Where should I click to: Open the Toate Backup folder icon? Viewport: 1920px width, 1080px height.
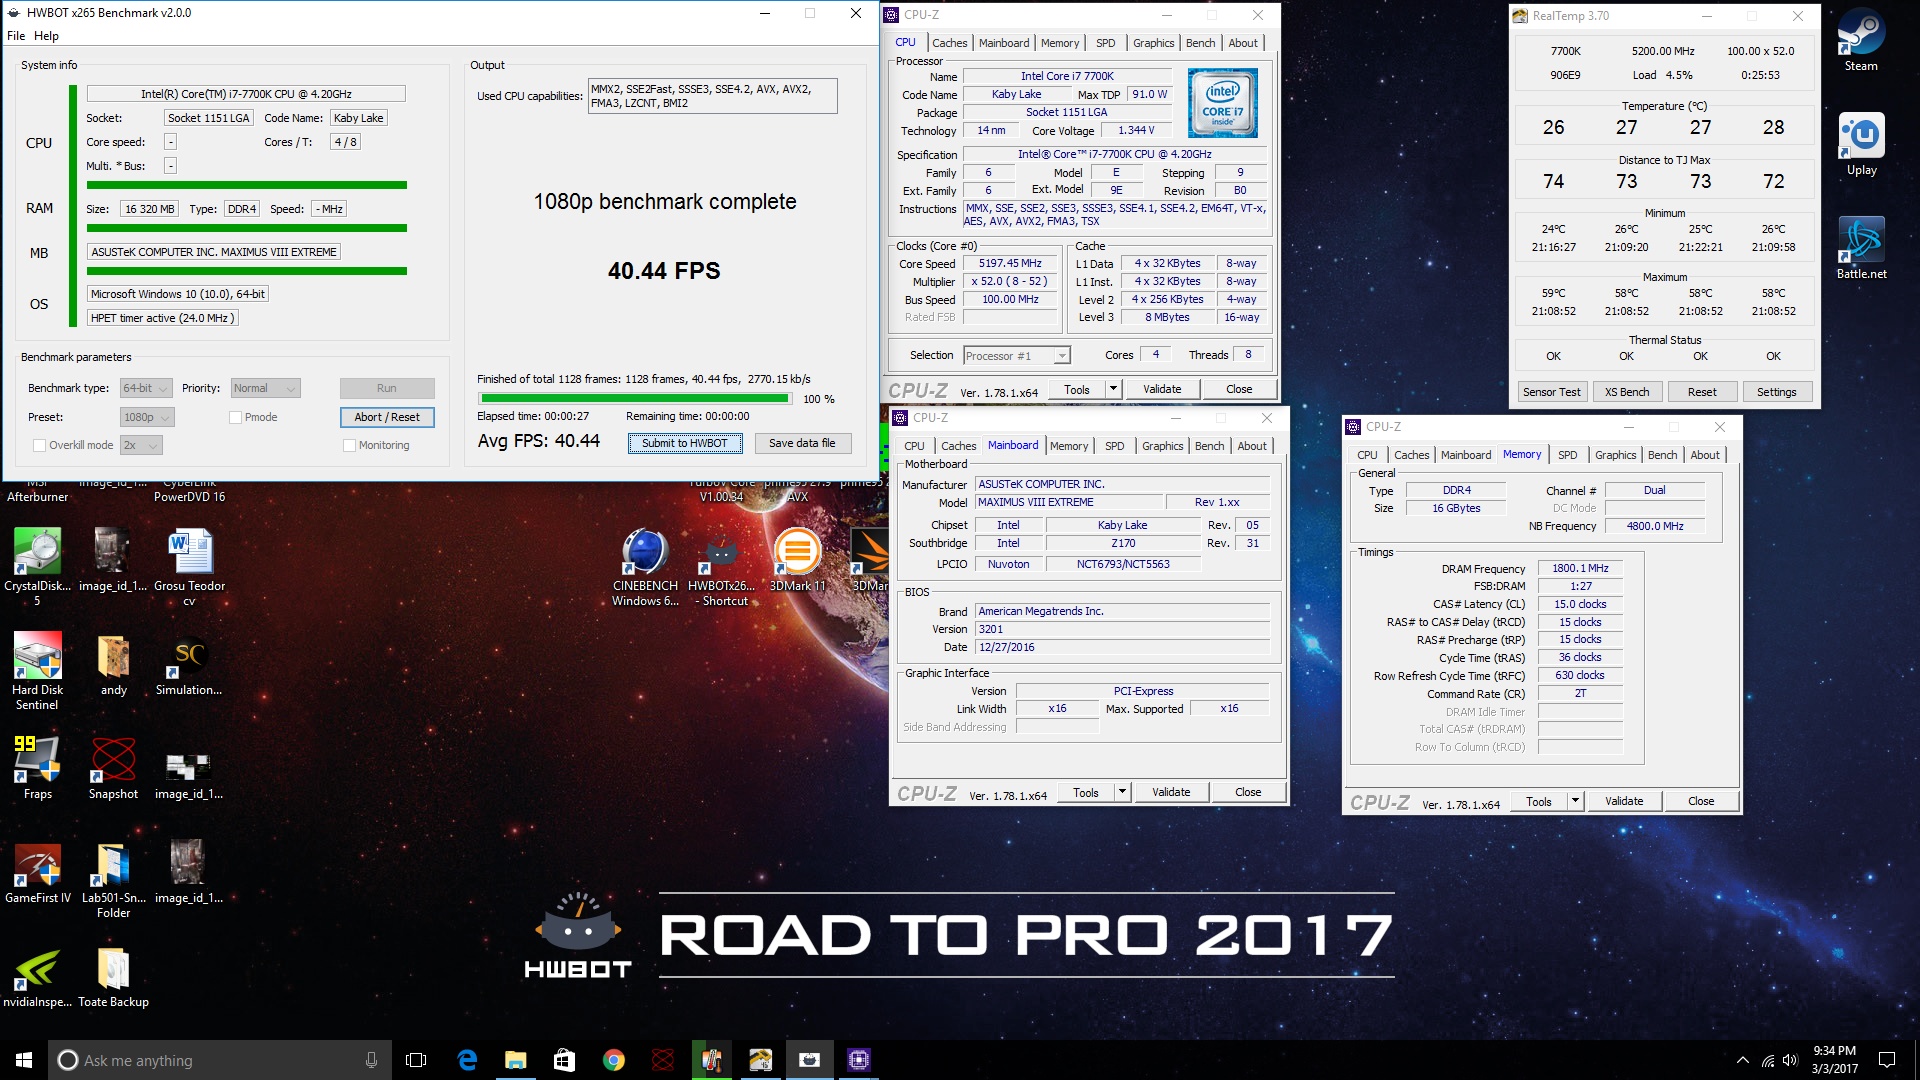coord(113,976)
